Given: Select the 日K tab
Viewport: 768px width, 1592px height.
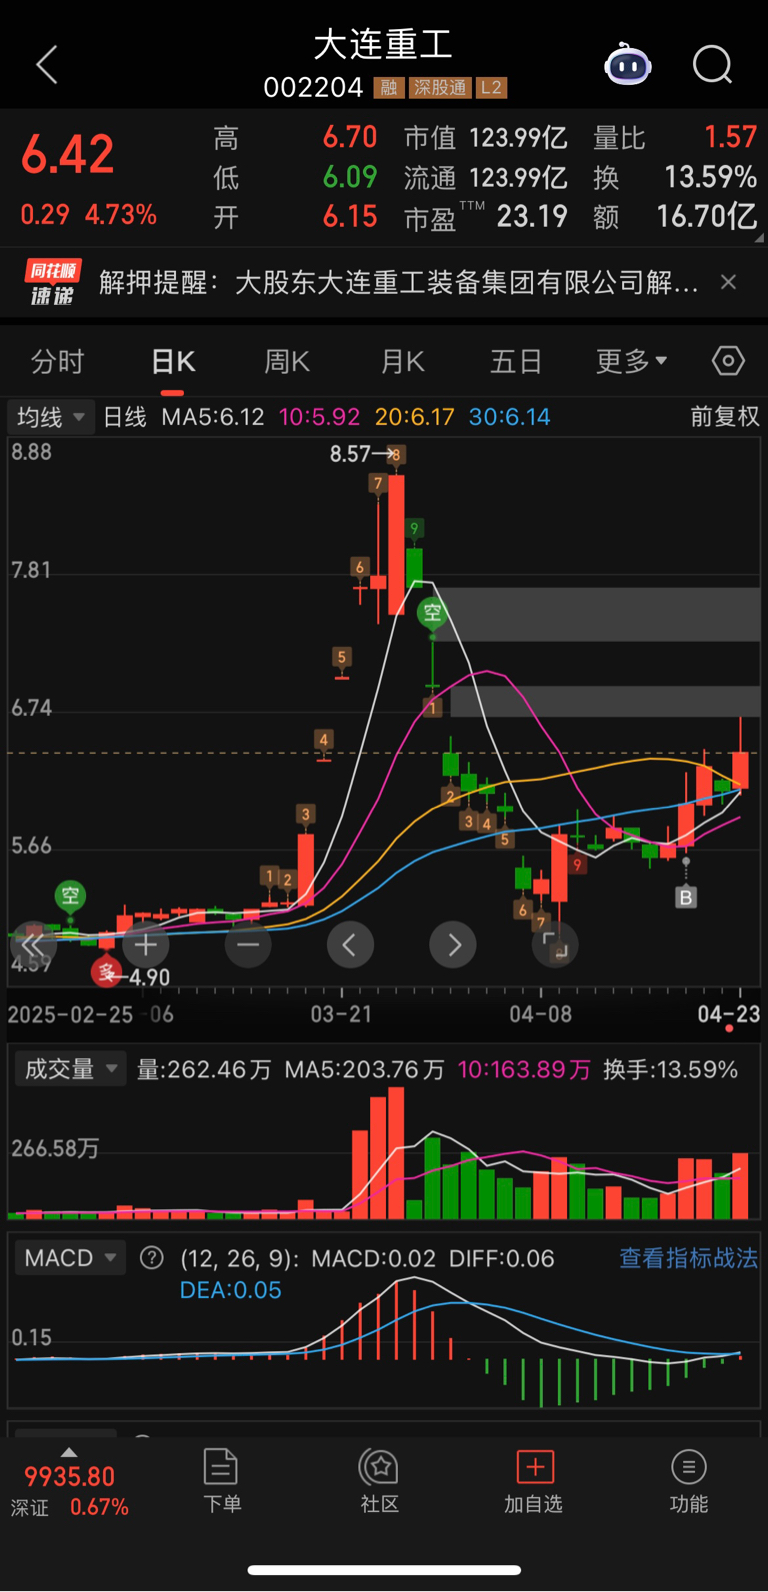Looking at the screenshot, I should click(173, 361).
